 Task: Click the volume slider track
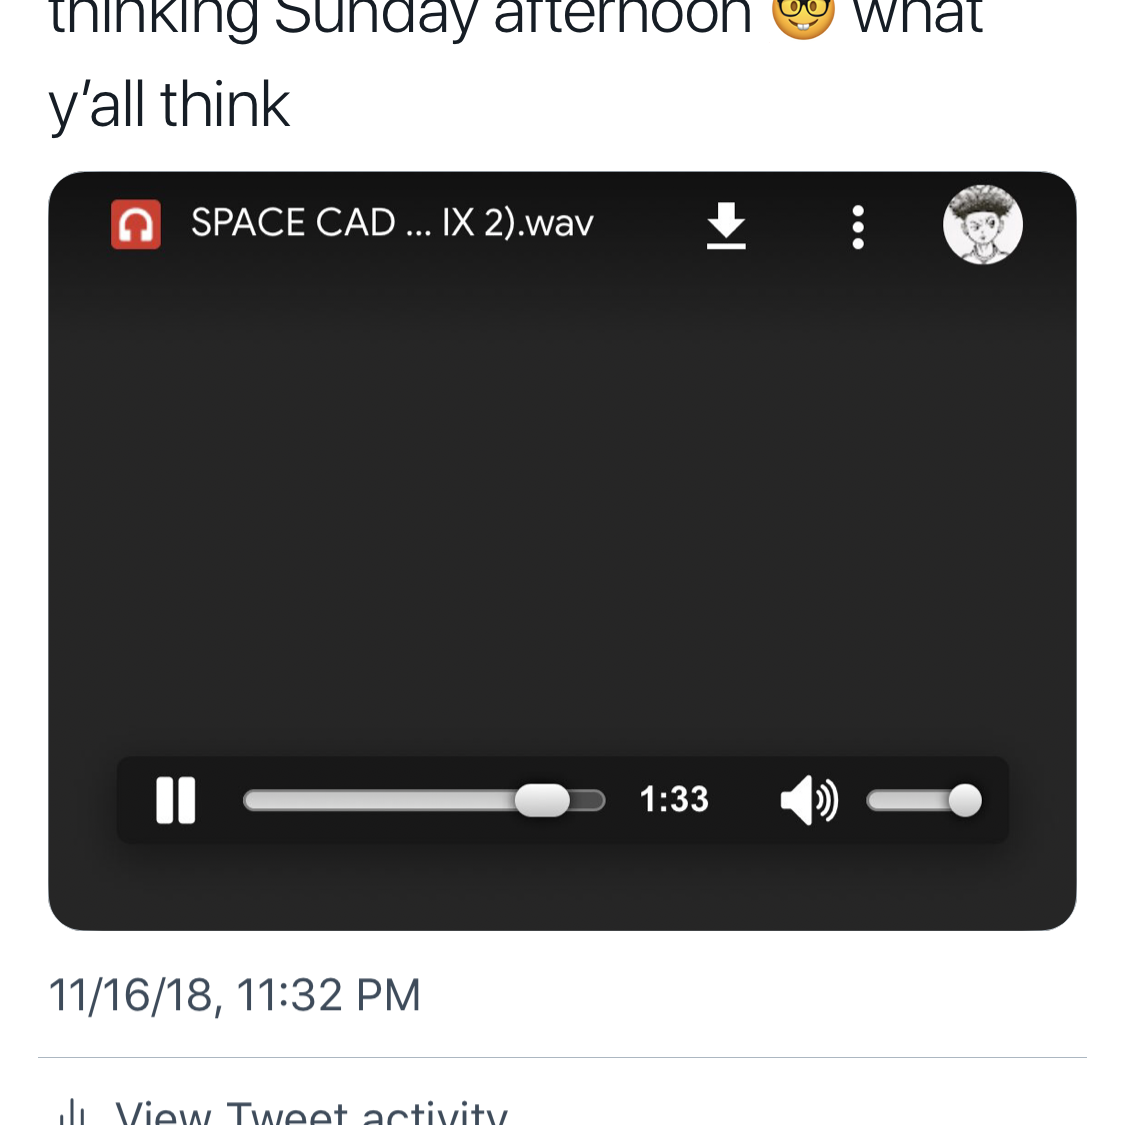(907, 800)
